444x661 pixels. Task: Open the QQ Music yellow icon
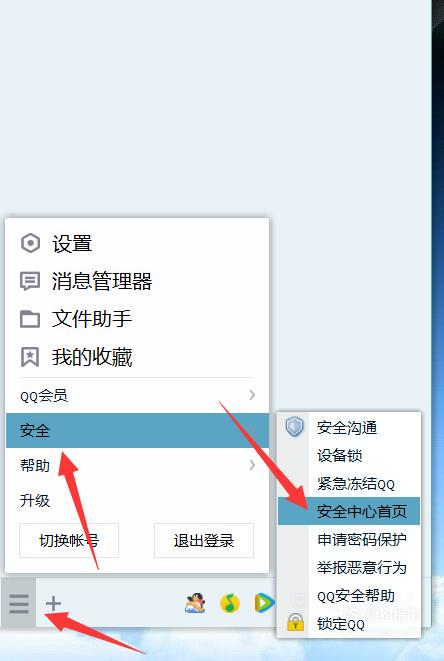click(230, 603)
